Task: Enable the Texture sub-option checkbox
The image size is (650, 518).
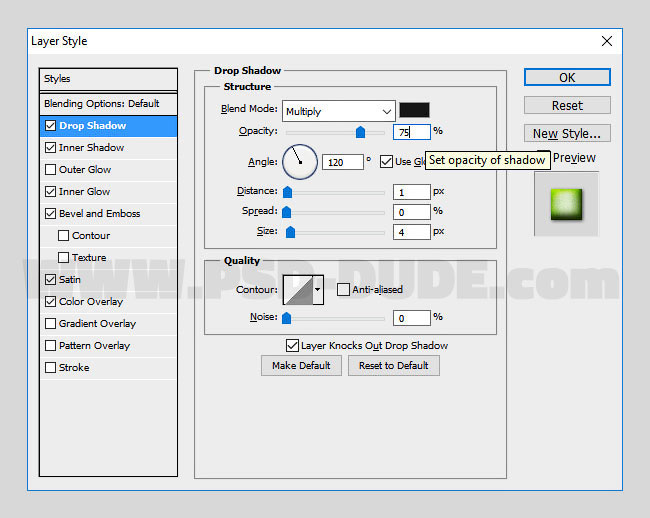Action: pyautogui.click(x=63, y=257)
